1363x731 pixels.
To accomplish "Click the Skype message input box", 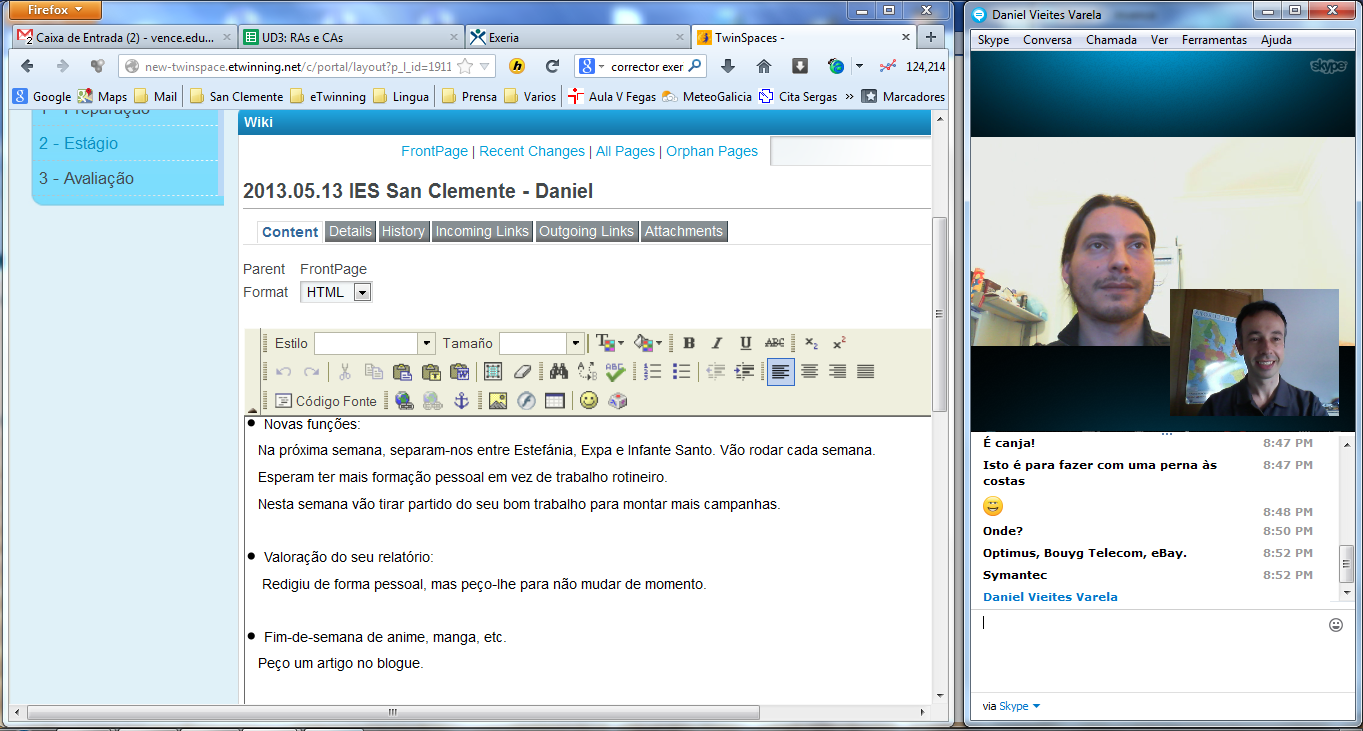I will 1150,650.
